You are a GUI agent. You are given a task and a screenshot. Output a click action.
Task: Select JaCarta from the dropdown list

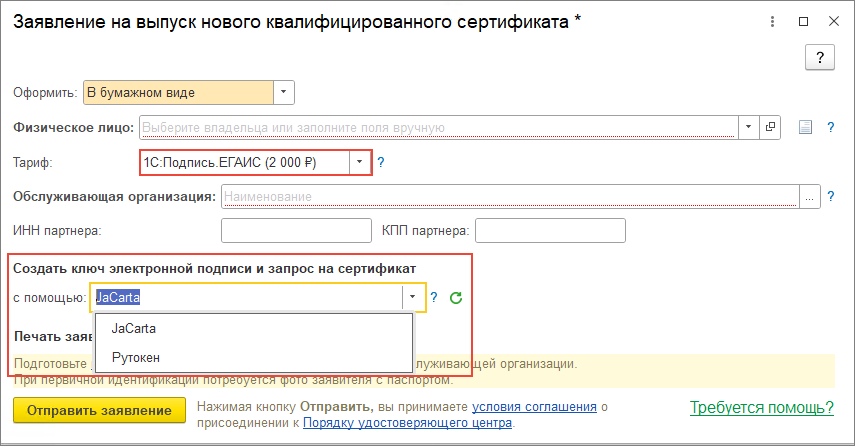coord(134,328)
